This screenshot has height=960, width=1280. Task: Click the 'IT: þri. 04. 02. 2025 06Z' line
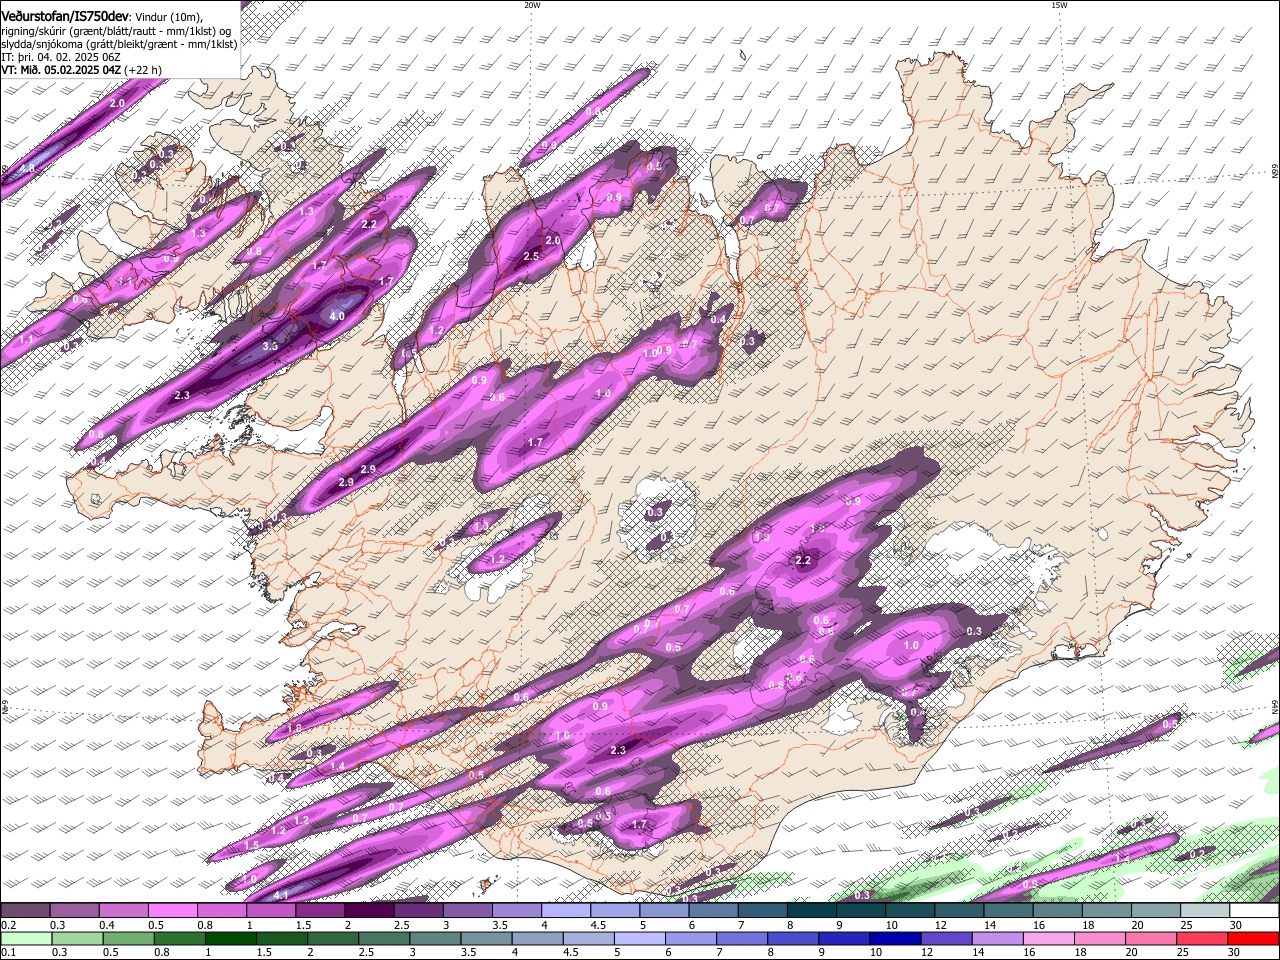pos(60,57)
